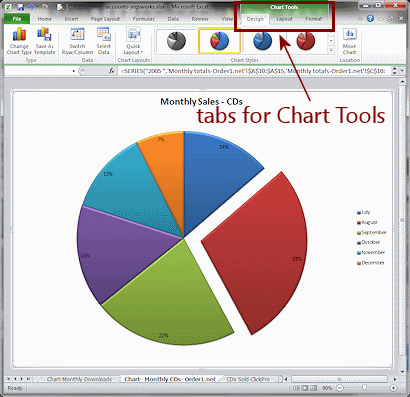Click the zoom in plus button
The width and height of the screenshot is (410, 397).
[x=393, y=388]
